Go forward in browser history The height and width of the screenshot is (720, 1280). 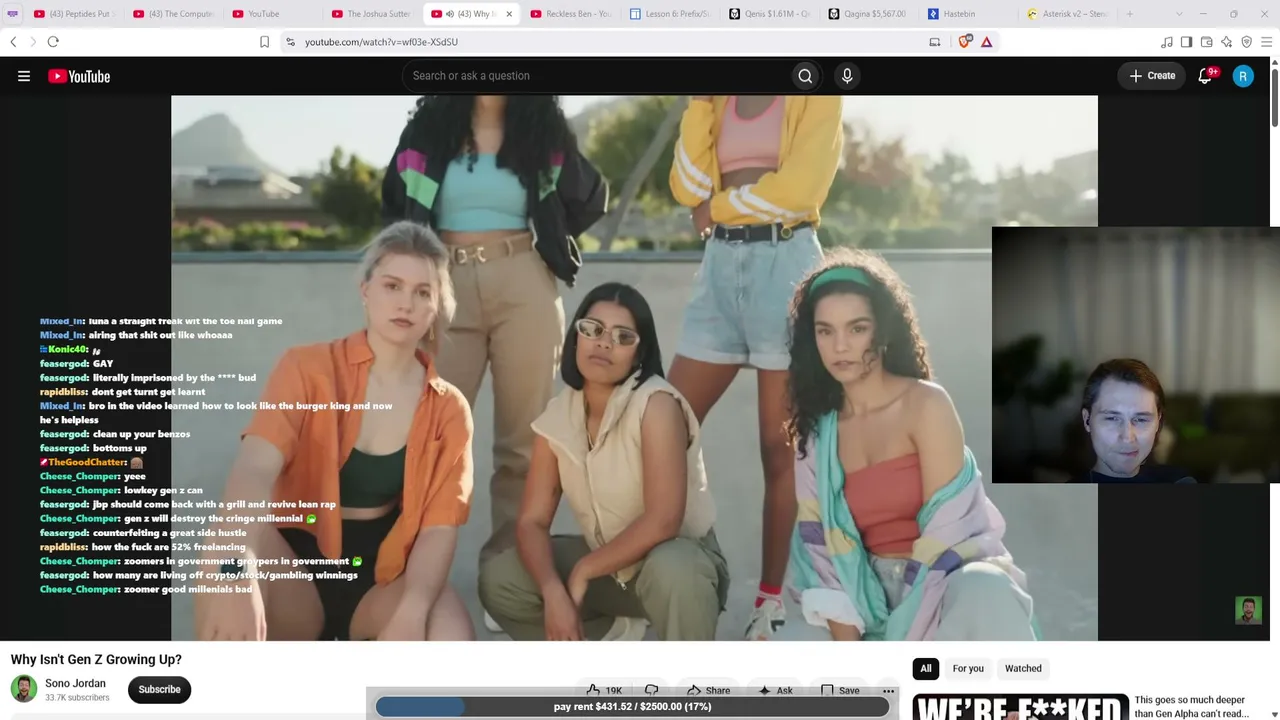[32, 42]
